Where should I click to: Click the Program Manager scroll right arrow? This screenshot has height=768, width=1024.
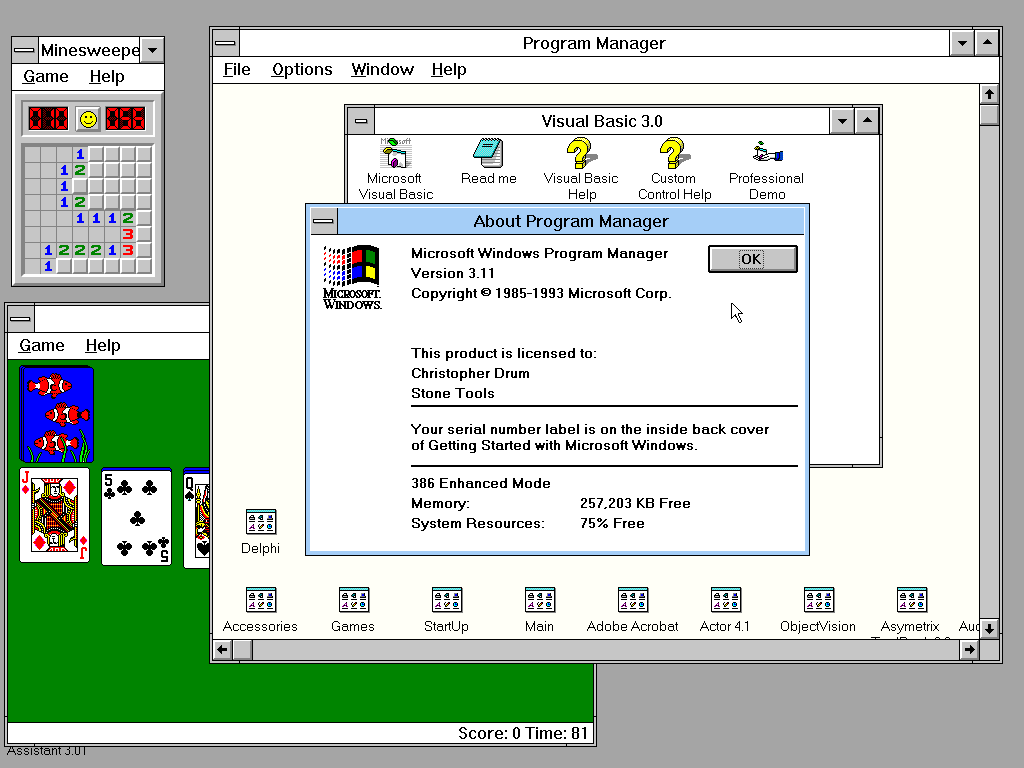coord(969,650)
